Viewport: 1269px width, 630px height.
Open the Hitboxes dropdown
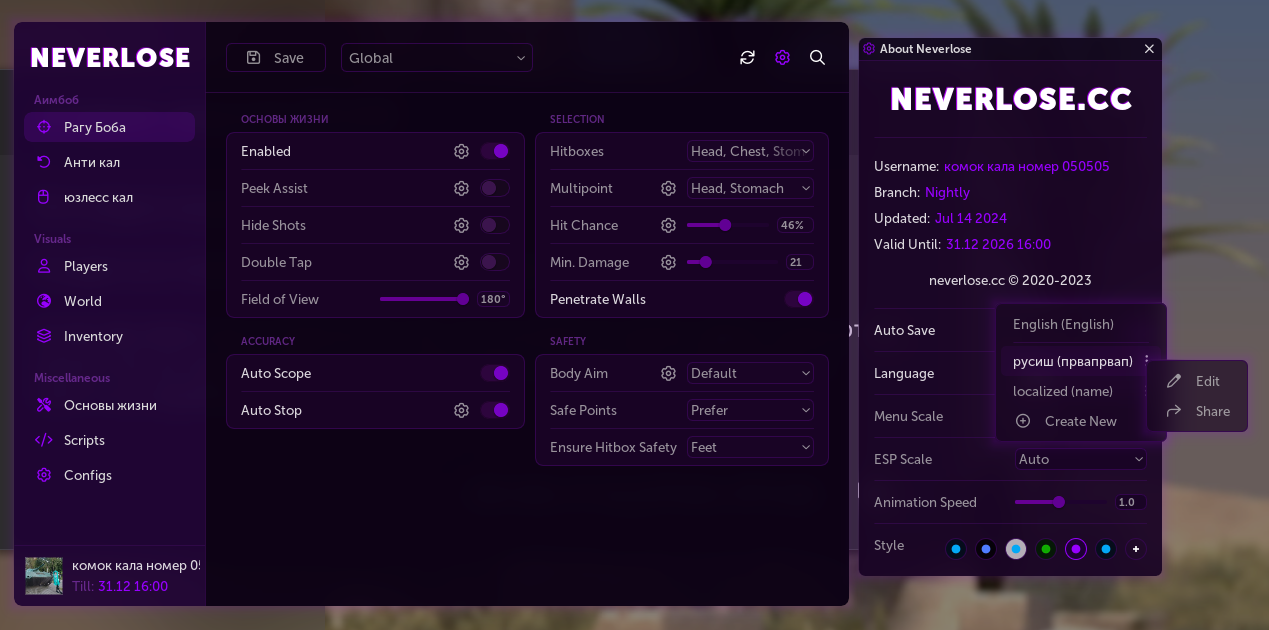(x=750, y=151)
